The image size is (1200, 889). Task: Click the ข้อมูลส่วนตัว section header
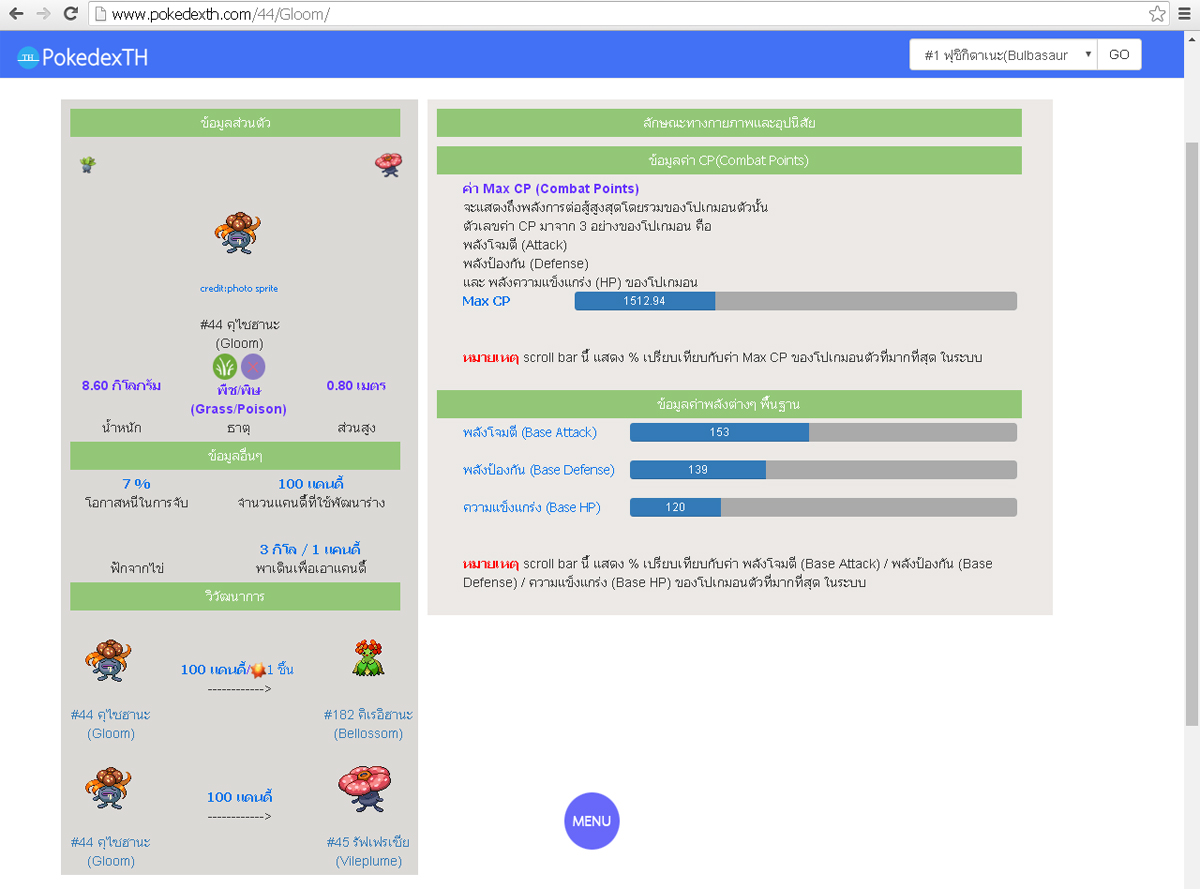tap(235, 123)
